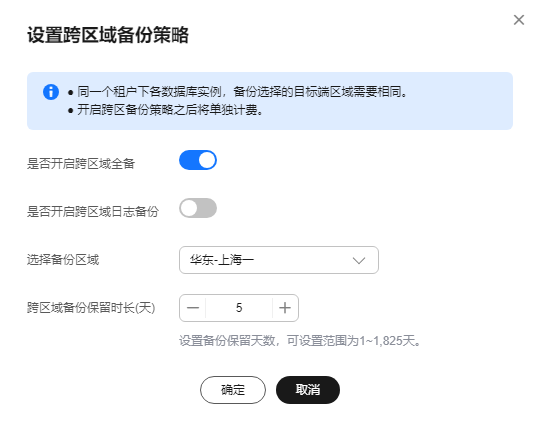Close the 设置跨区域备份策略 dialog

tap(518, 20)
